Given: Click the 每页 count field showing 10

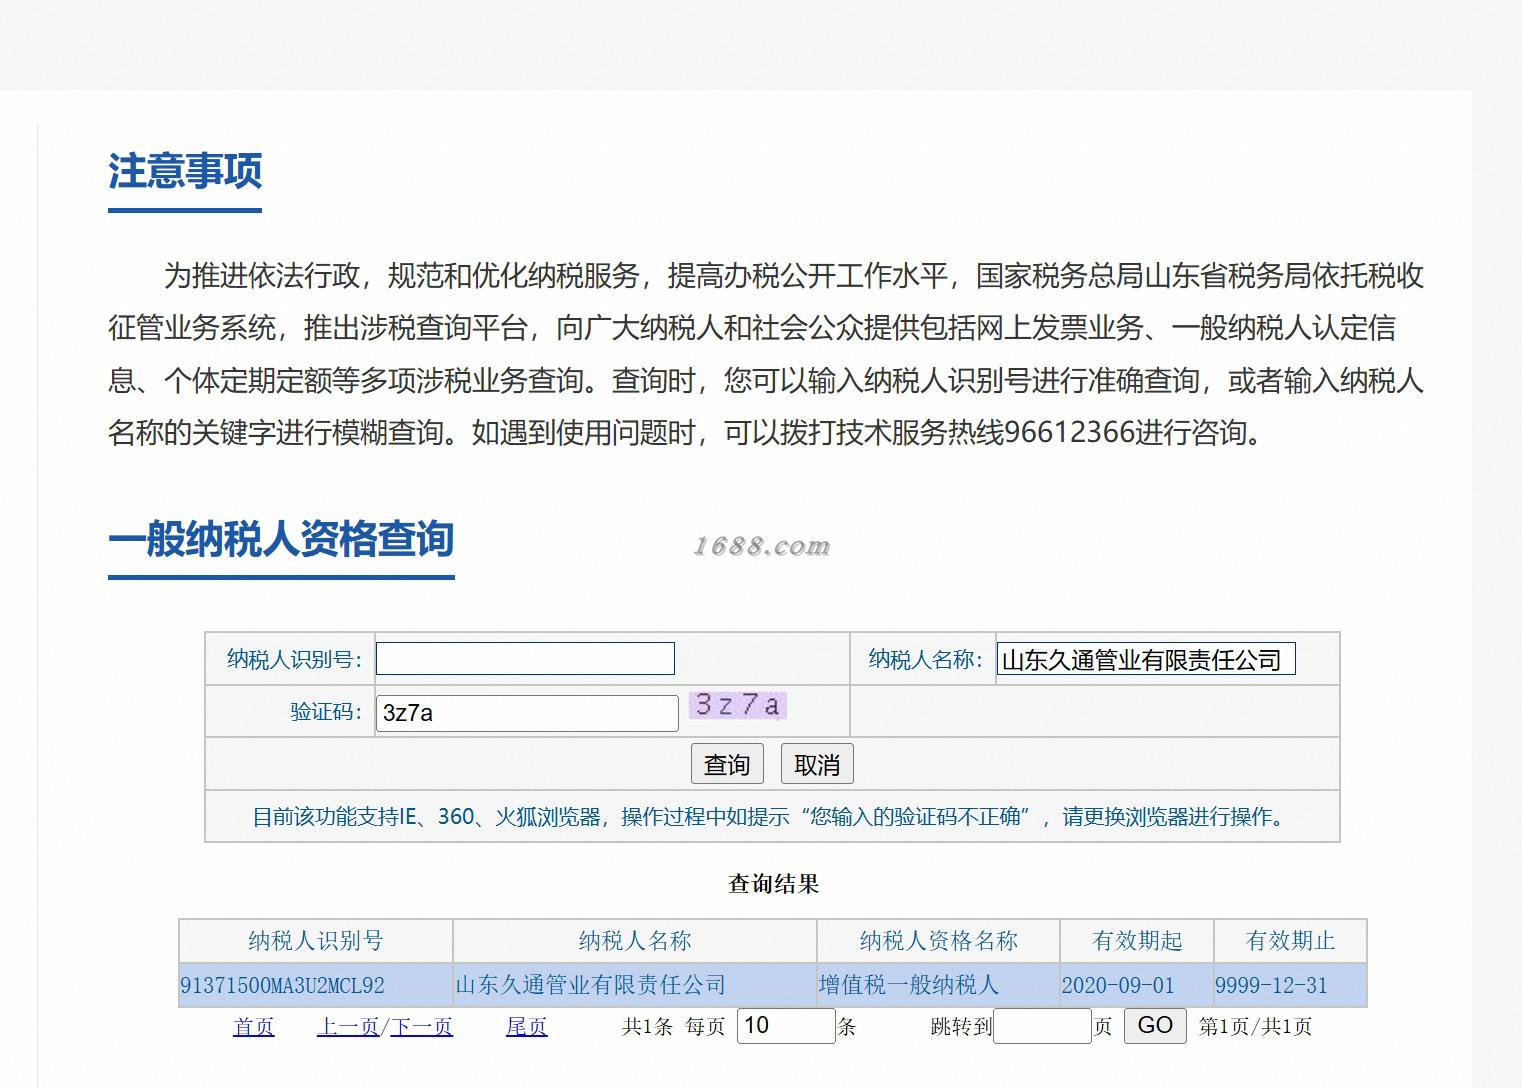Looking at the screenshot, I should 786,1026.
